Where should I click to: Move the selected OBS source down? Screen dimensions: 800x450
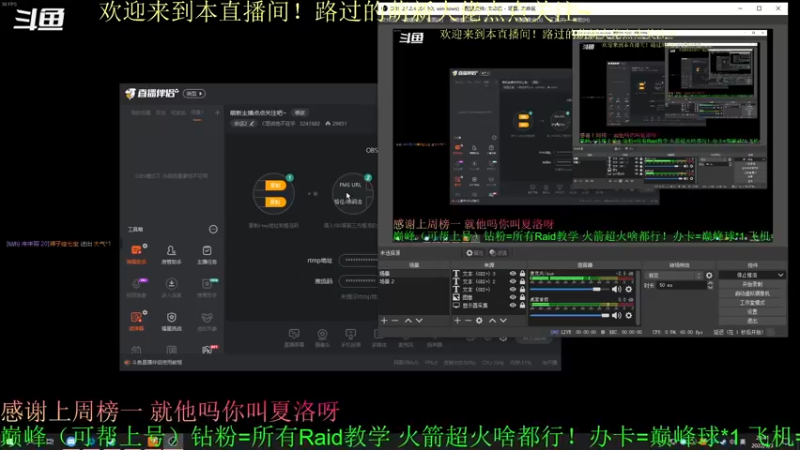click(503, 320)
